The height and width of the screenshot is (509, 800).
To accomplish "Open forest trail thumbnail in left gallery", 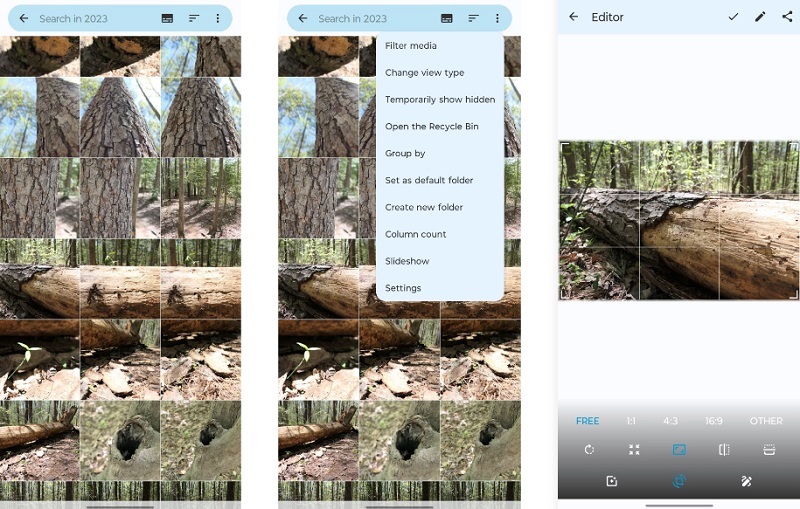I will tap(201, 198).
